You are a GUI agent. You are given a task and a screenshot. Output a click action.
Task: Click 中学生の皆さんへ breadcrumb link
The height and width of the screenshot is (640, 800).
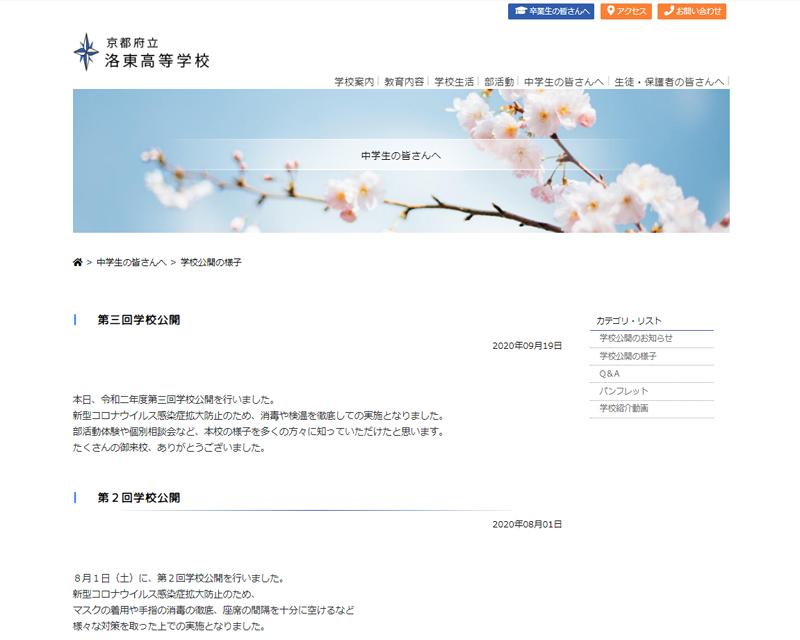click(131, 262)
